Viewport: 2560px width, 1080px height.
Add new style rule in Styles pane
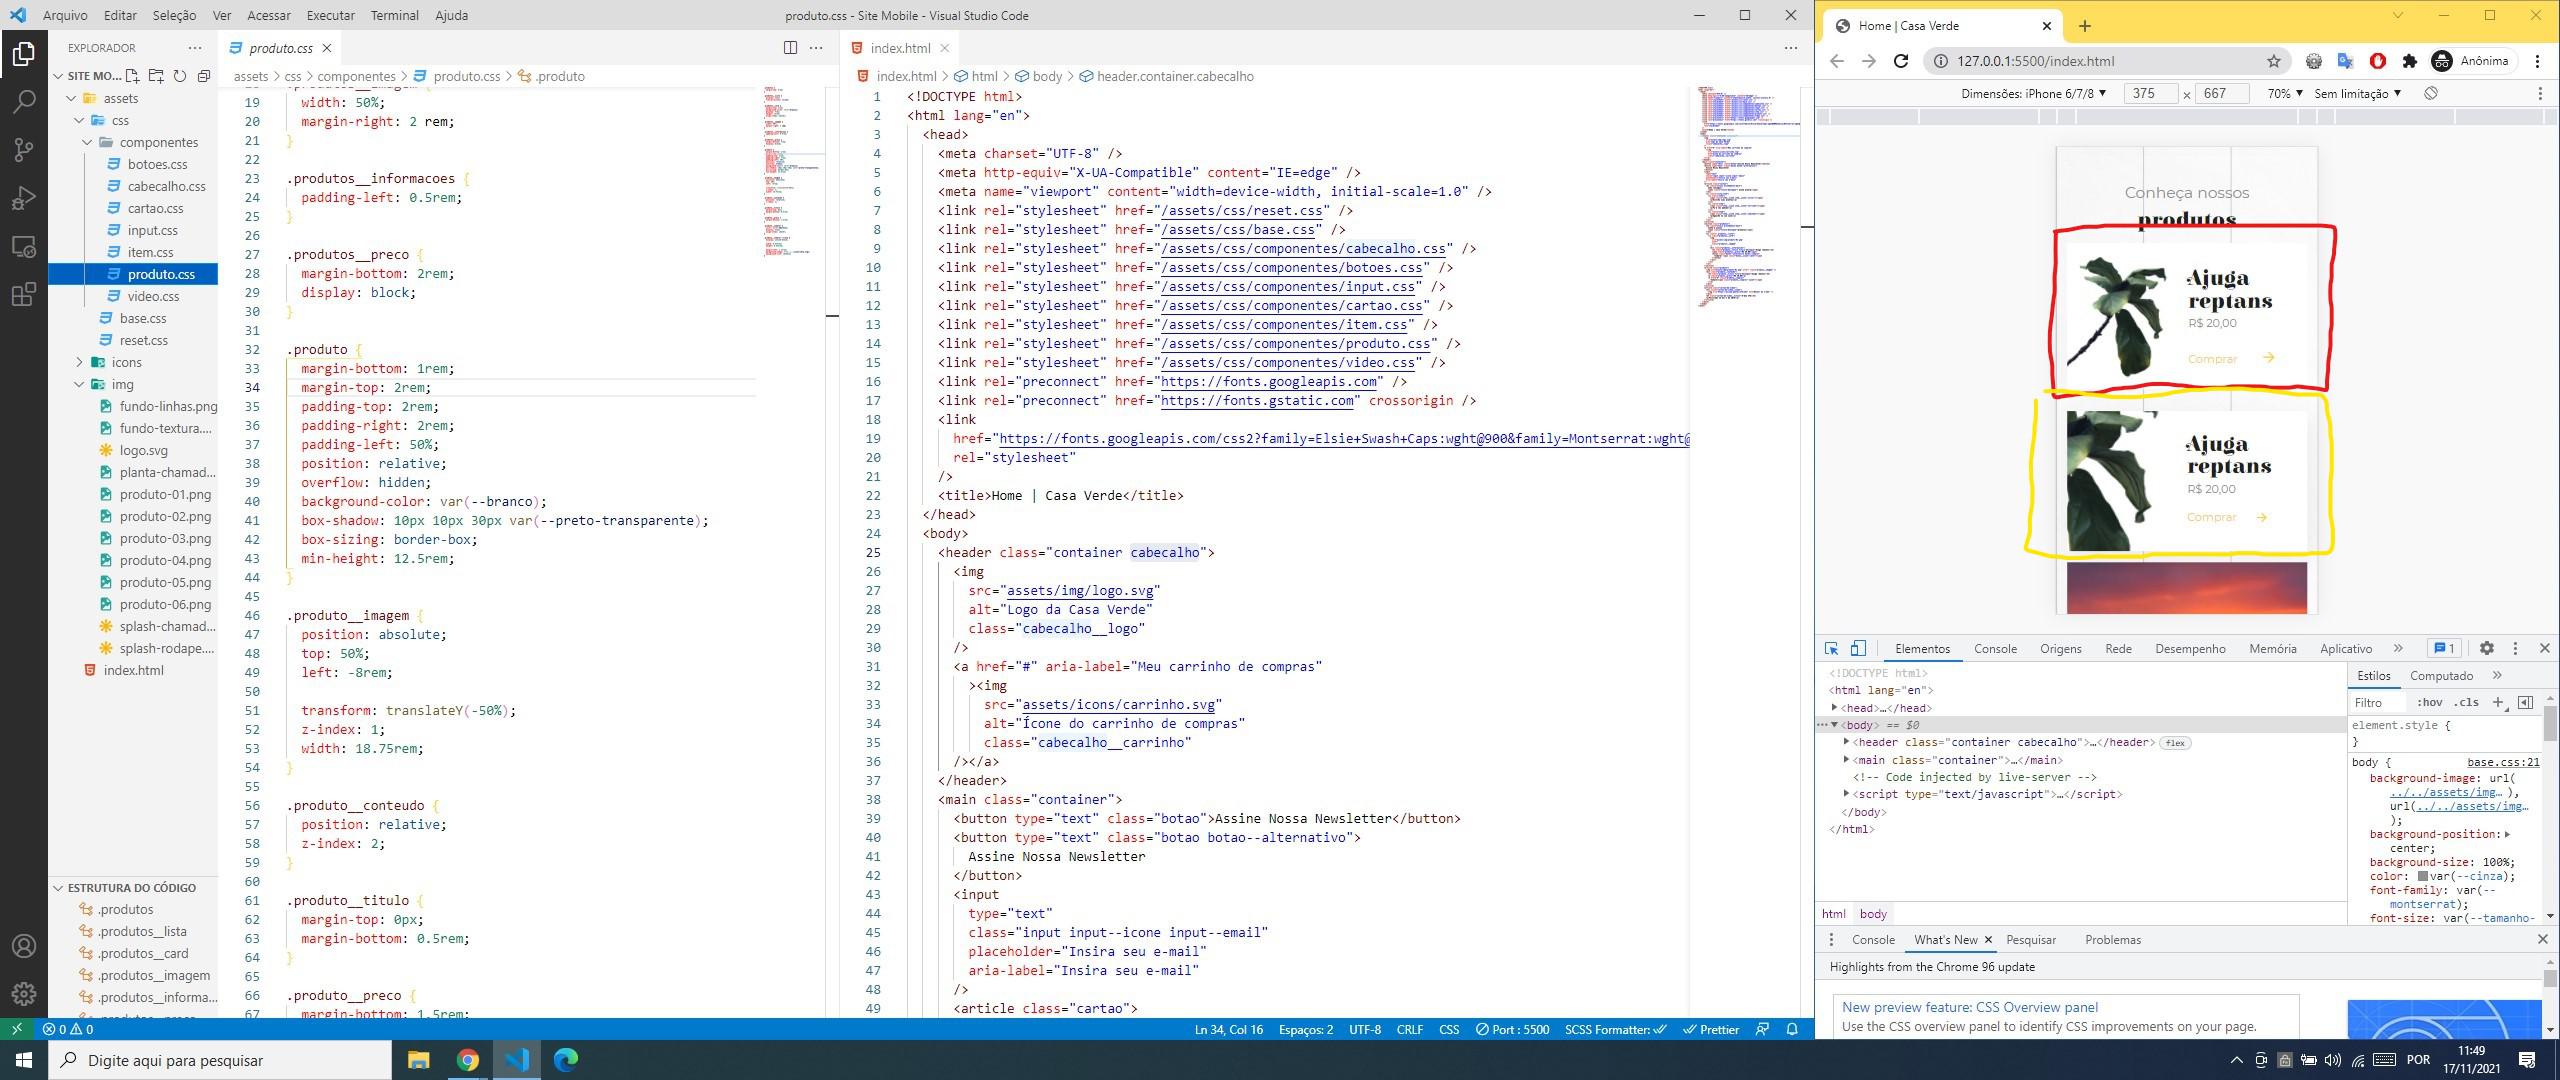2498,702
